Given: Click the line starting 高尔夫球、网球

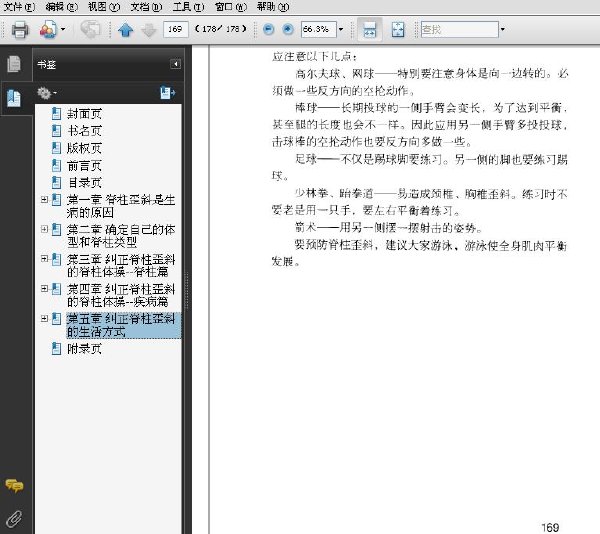Looking at the screenshot, I should pyautogui.click(x=432, y=73).
